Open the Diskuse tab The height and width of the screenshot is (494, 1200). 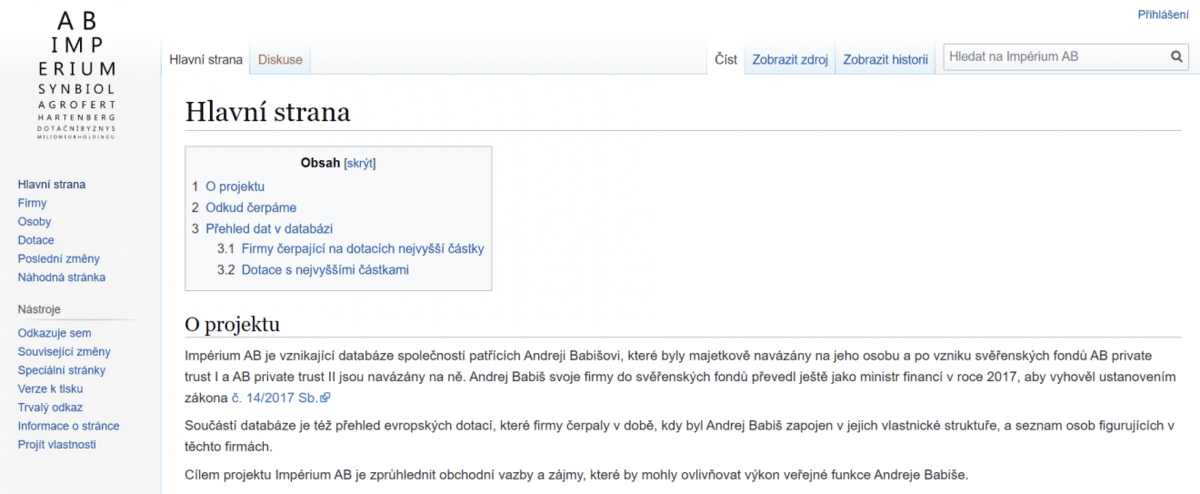(x=280, y=60)
